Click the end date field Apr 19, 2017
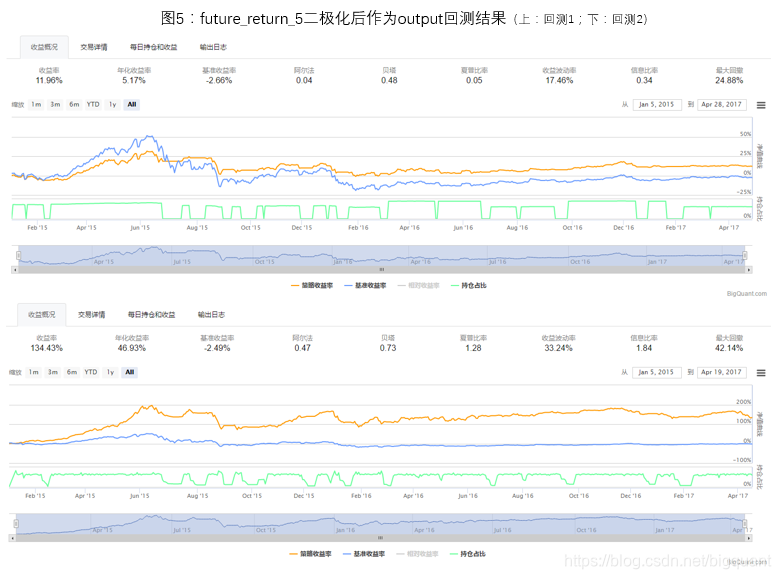The image size is (781, 579). pos(721,372)
